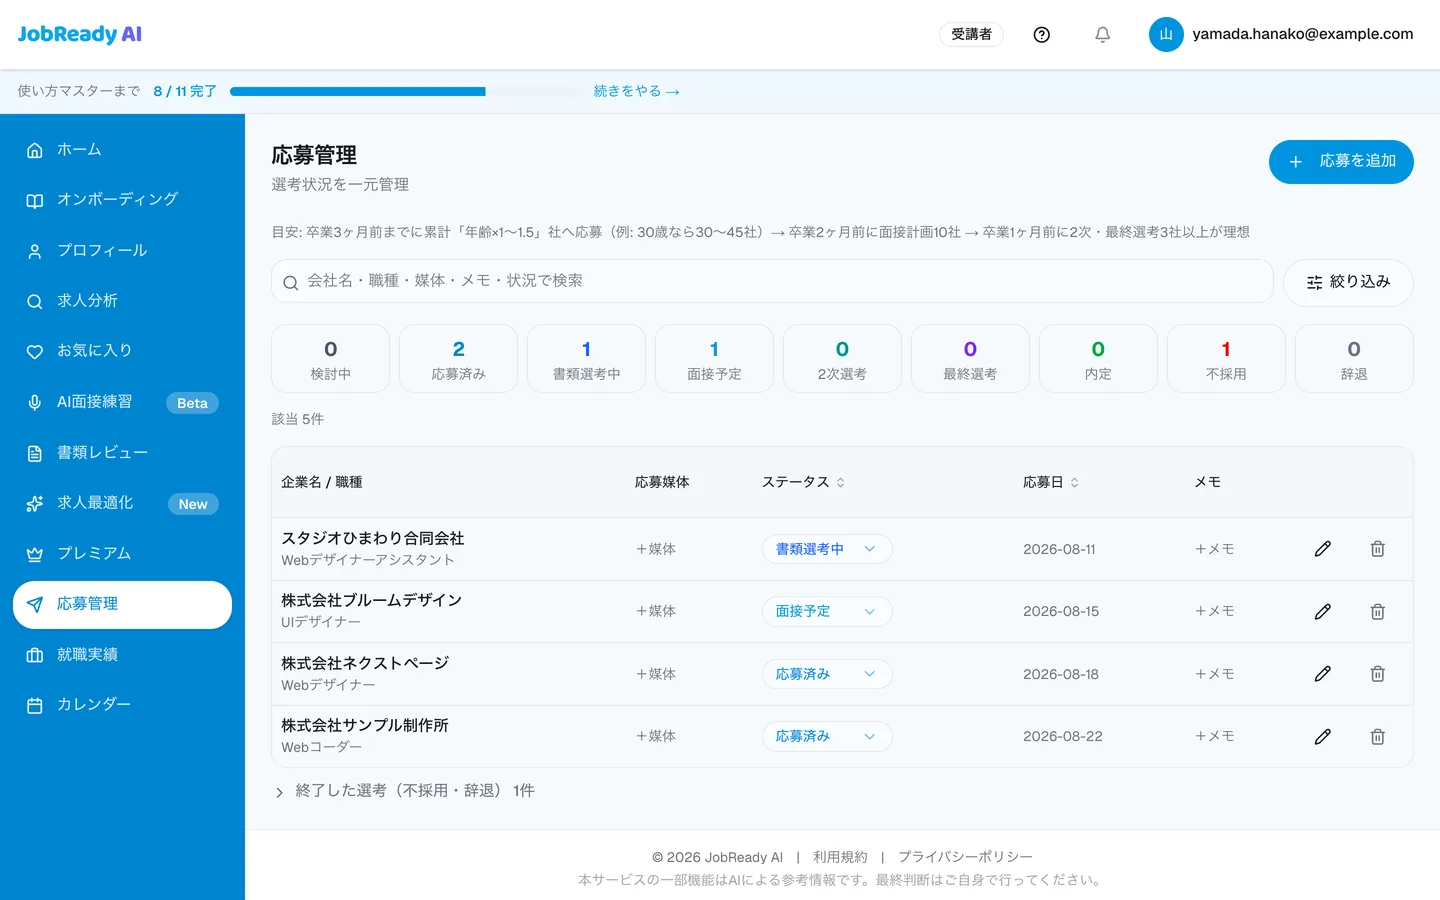Click the JobReady AI logo
Screen dimensions: 1440x900
(x=80, y=34)
